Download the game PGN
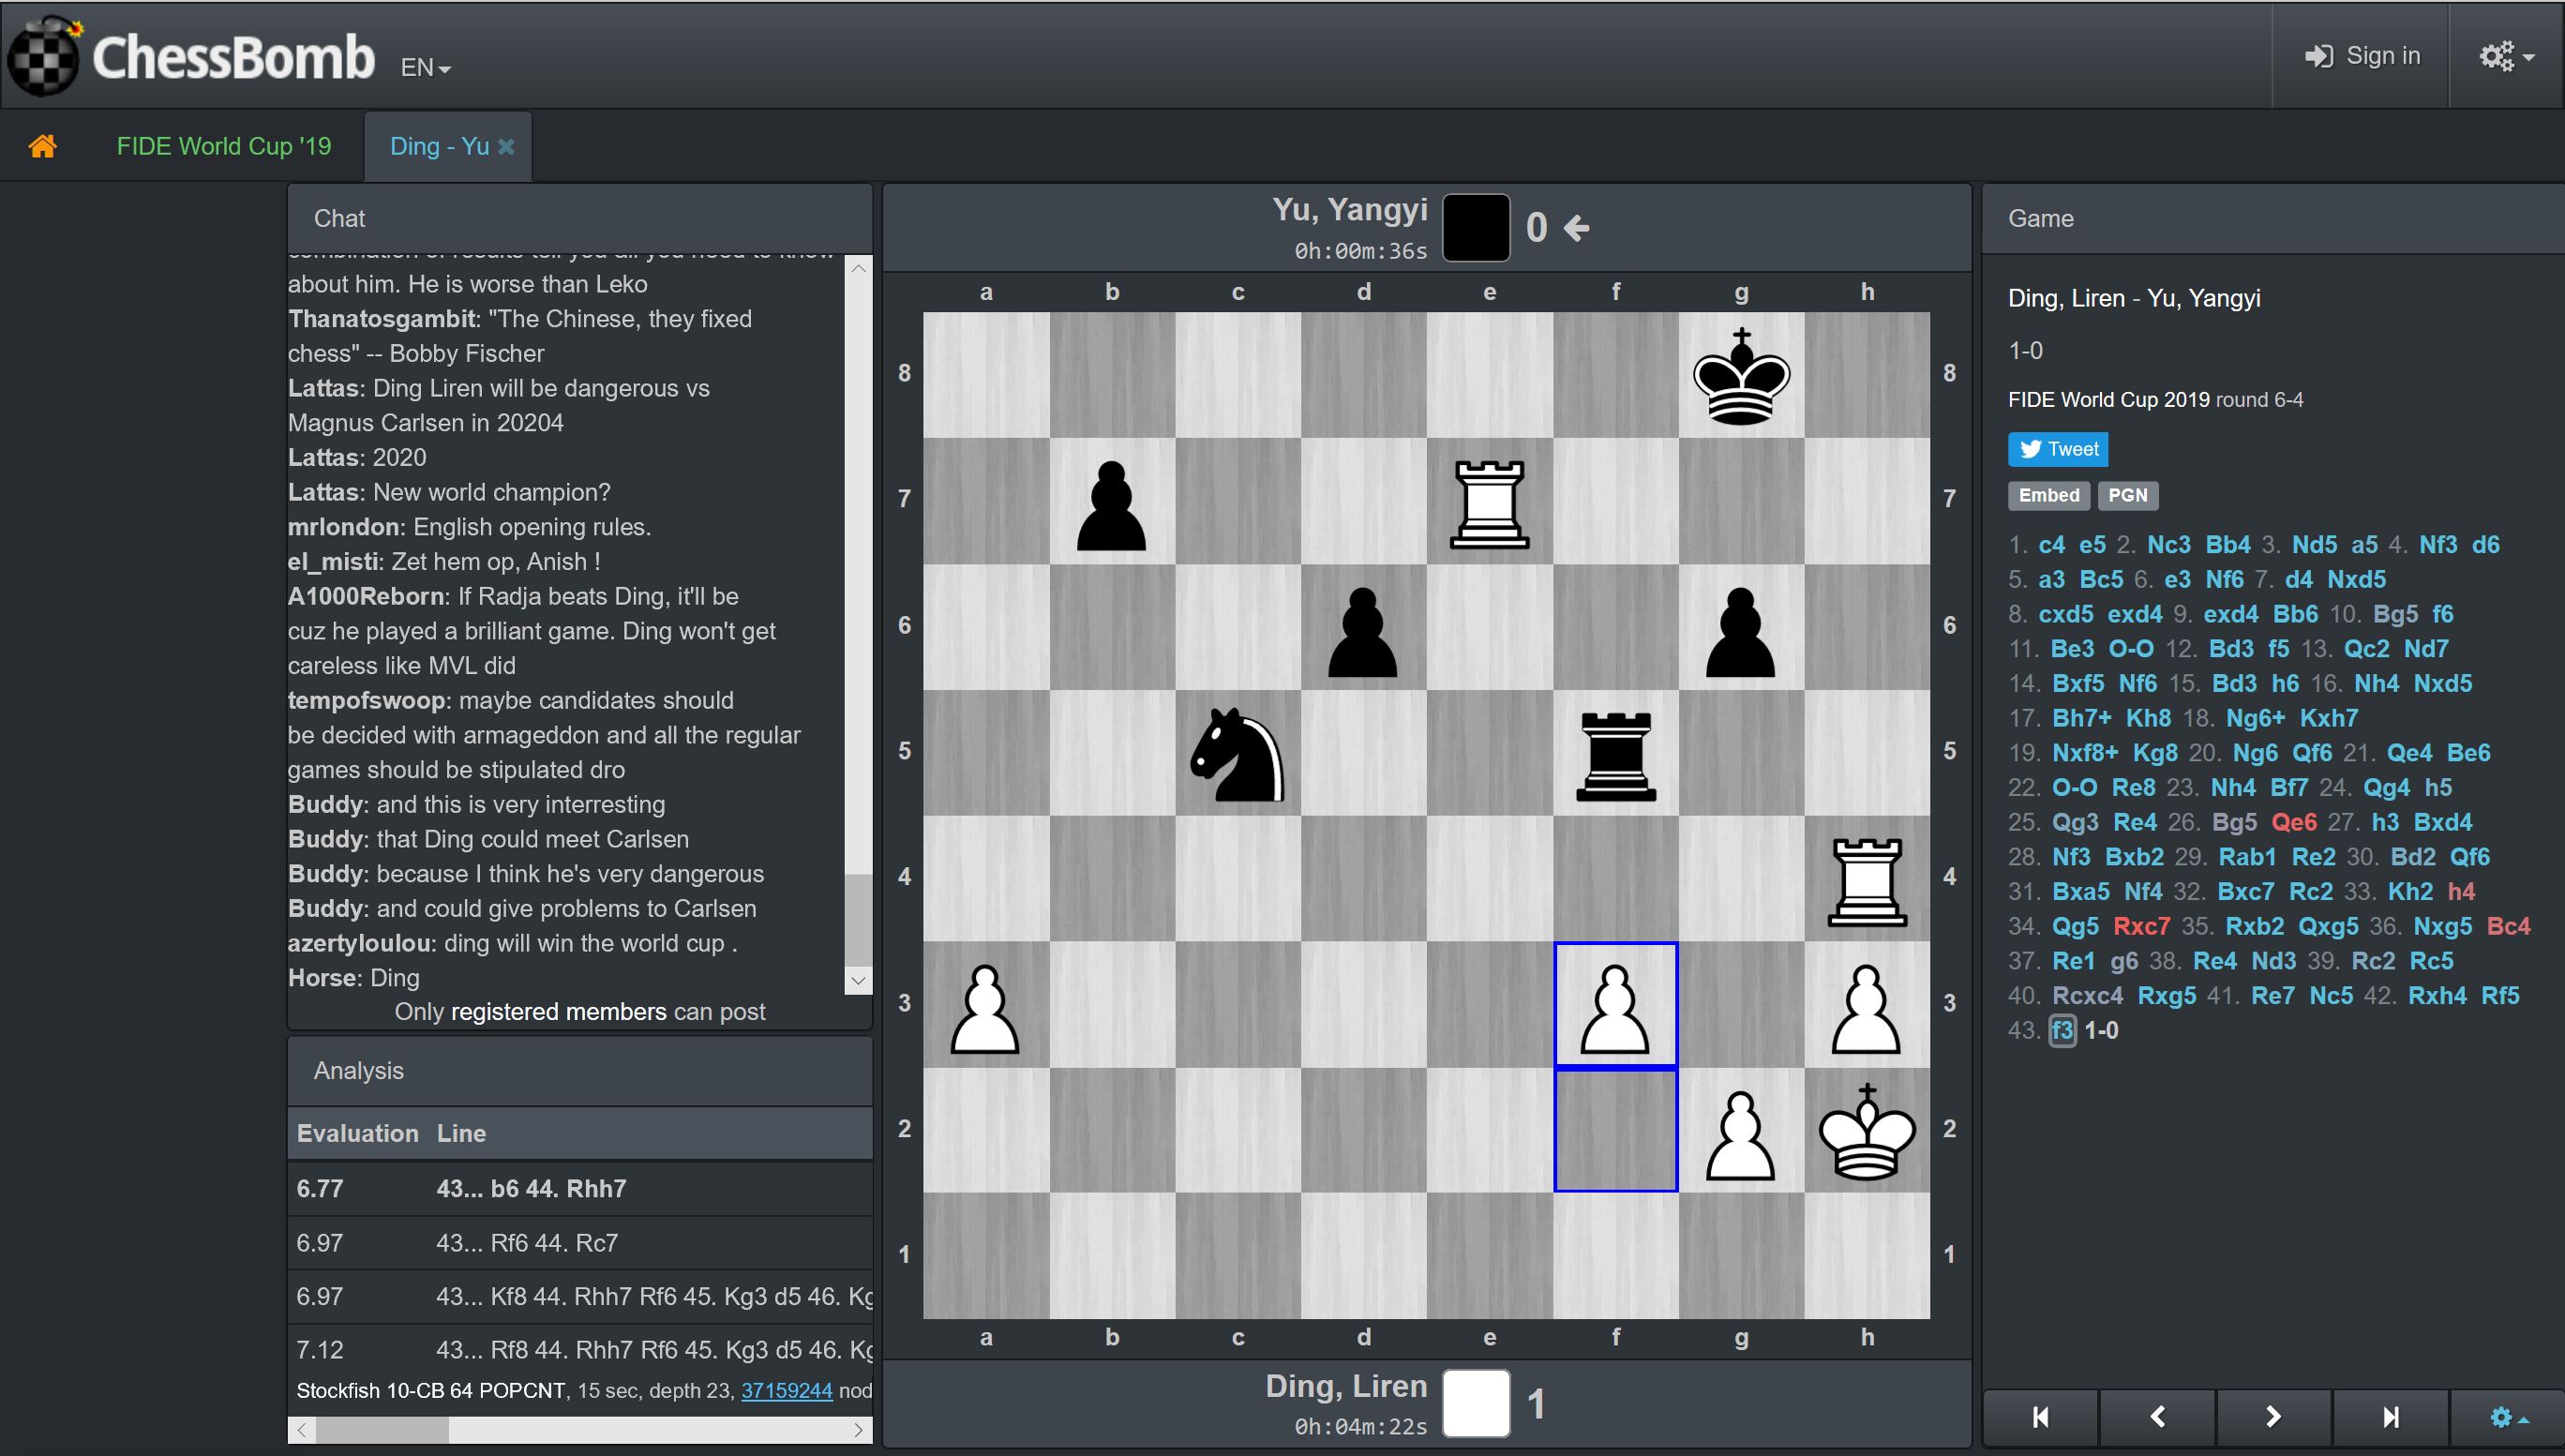Viewport: 2565px width, 1456px height. [x=2127, y=495]
